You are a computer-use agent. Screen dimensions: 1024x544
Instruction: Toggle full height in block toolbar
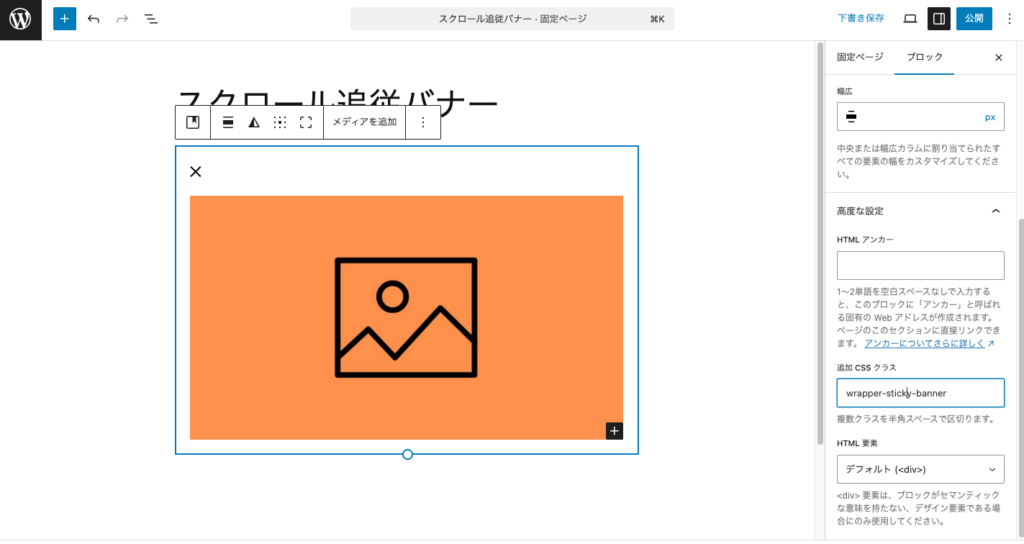click(x=306, y=122)
